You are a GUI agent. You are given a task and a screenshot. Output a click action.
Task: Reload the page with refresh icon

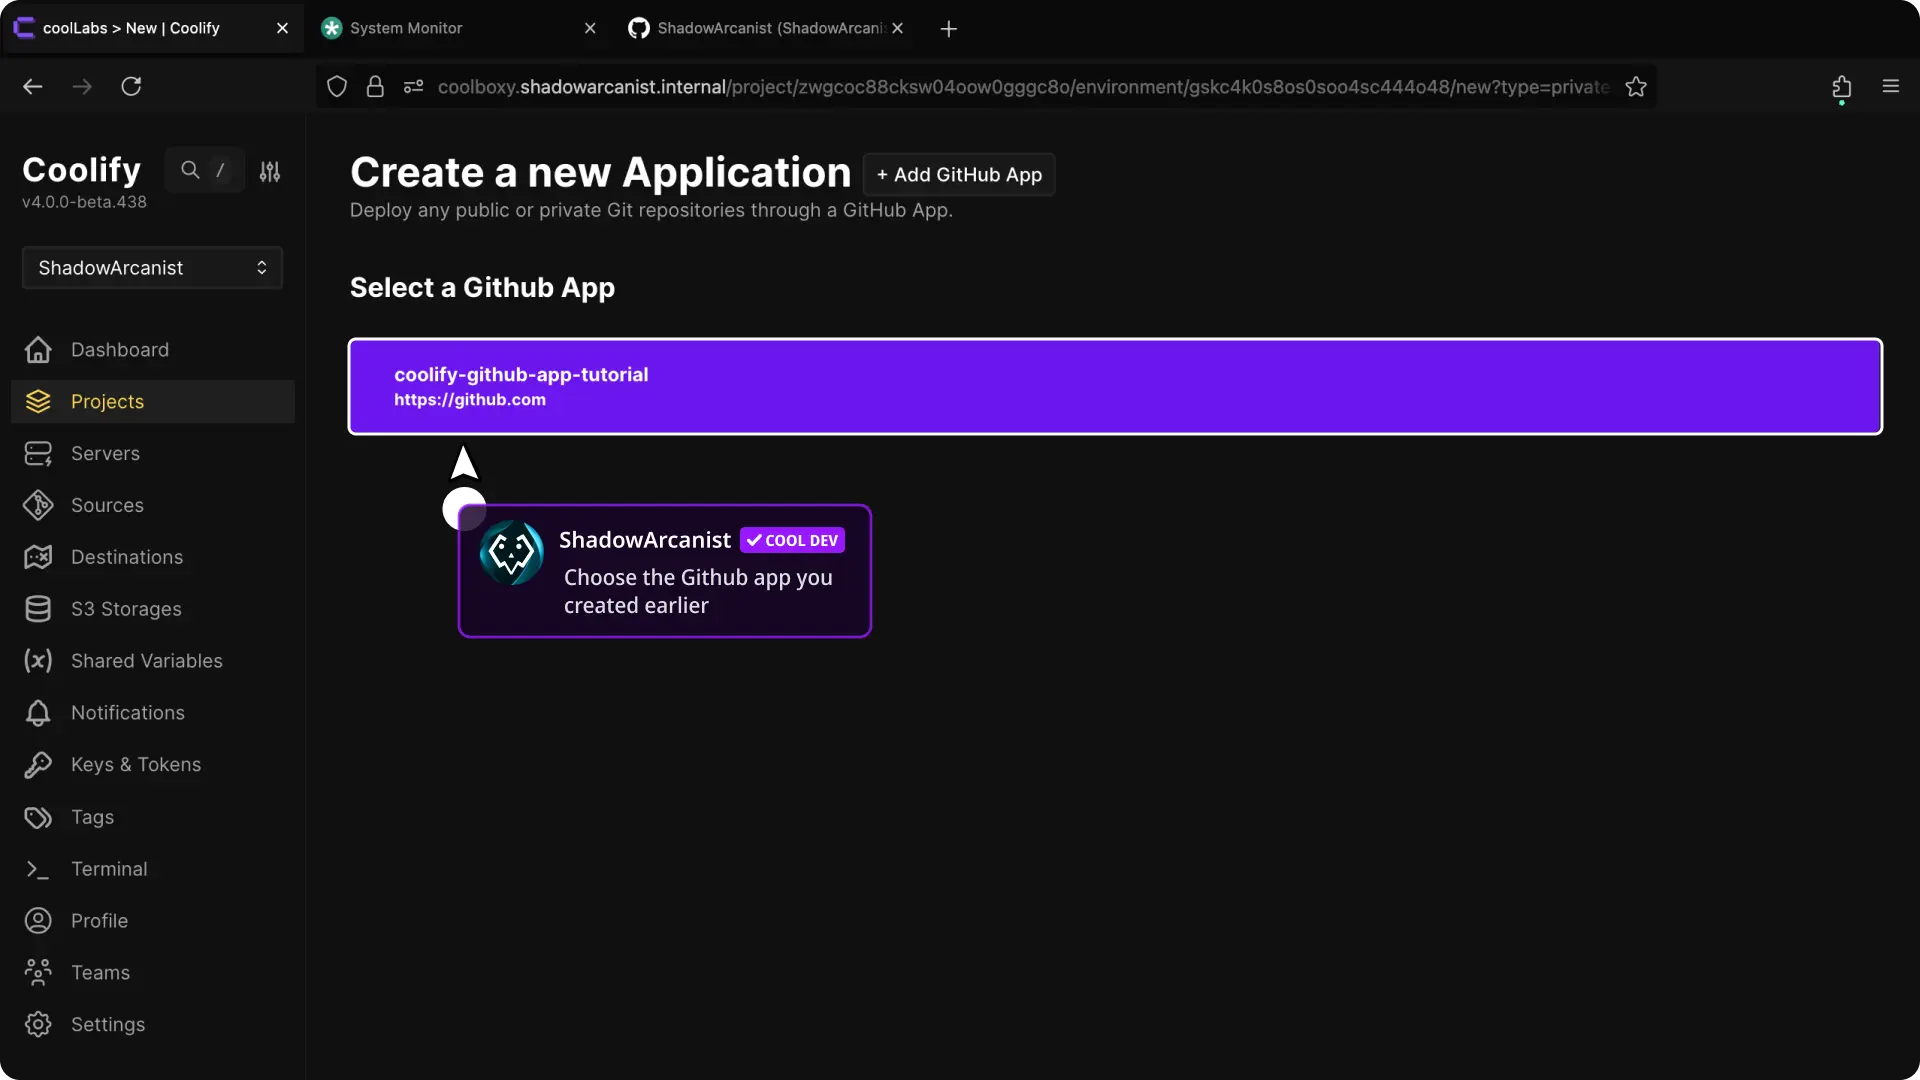(131, 87)
